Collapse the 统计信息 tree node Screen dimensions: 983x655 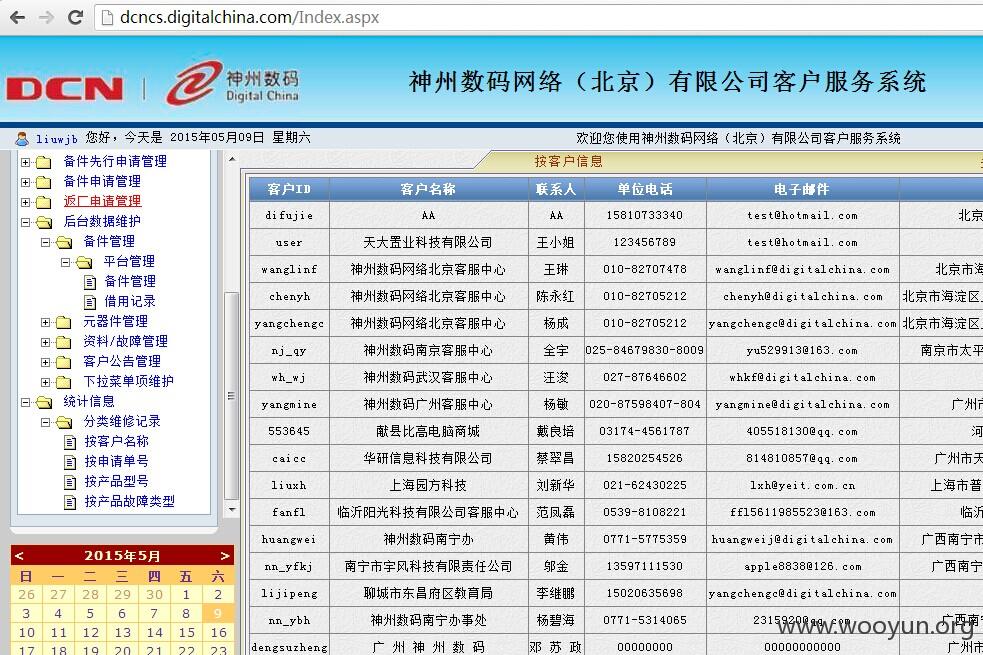click(25, 402)
